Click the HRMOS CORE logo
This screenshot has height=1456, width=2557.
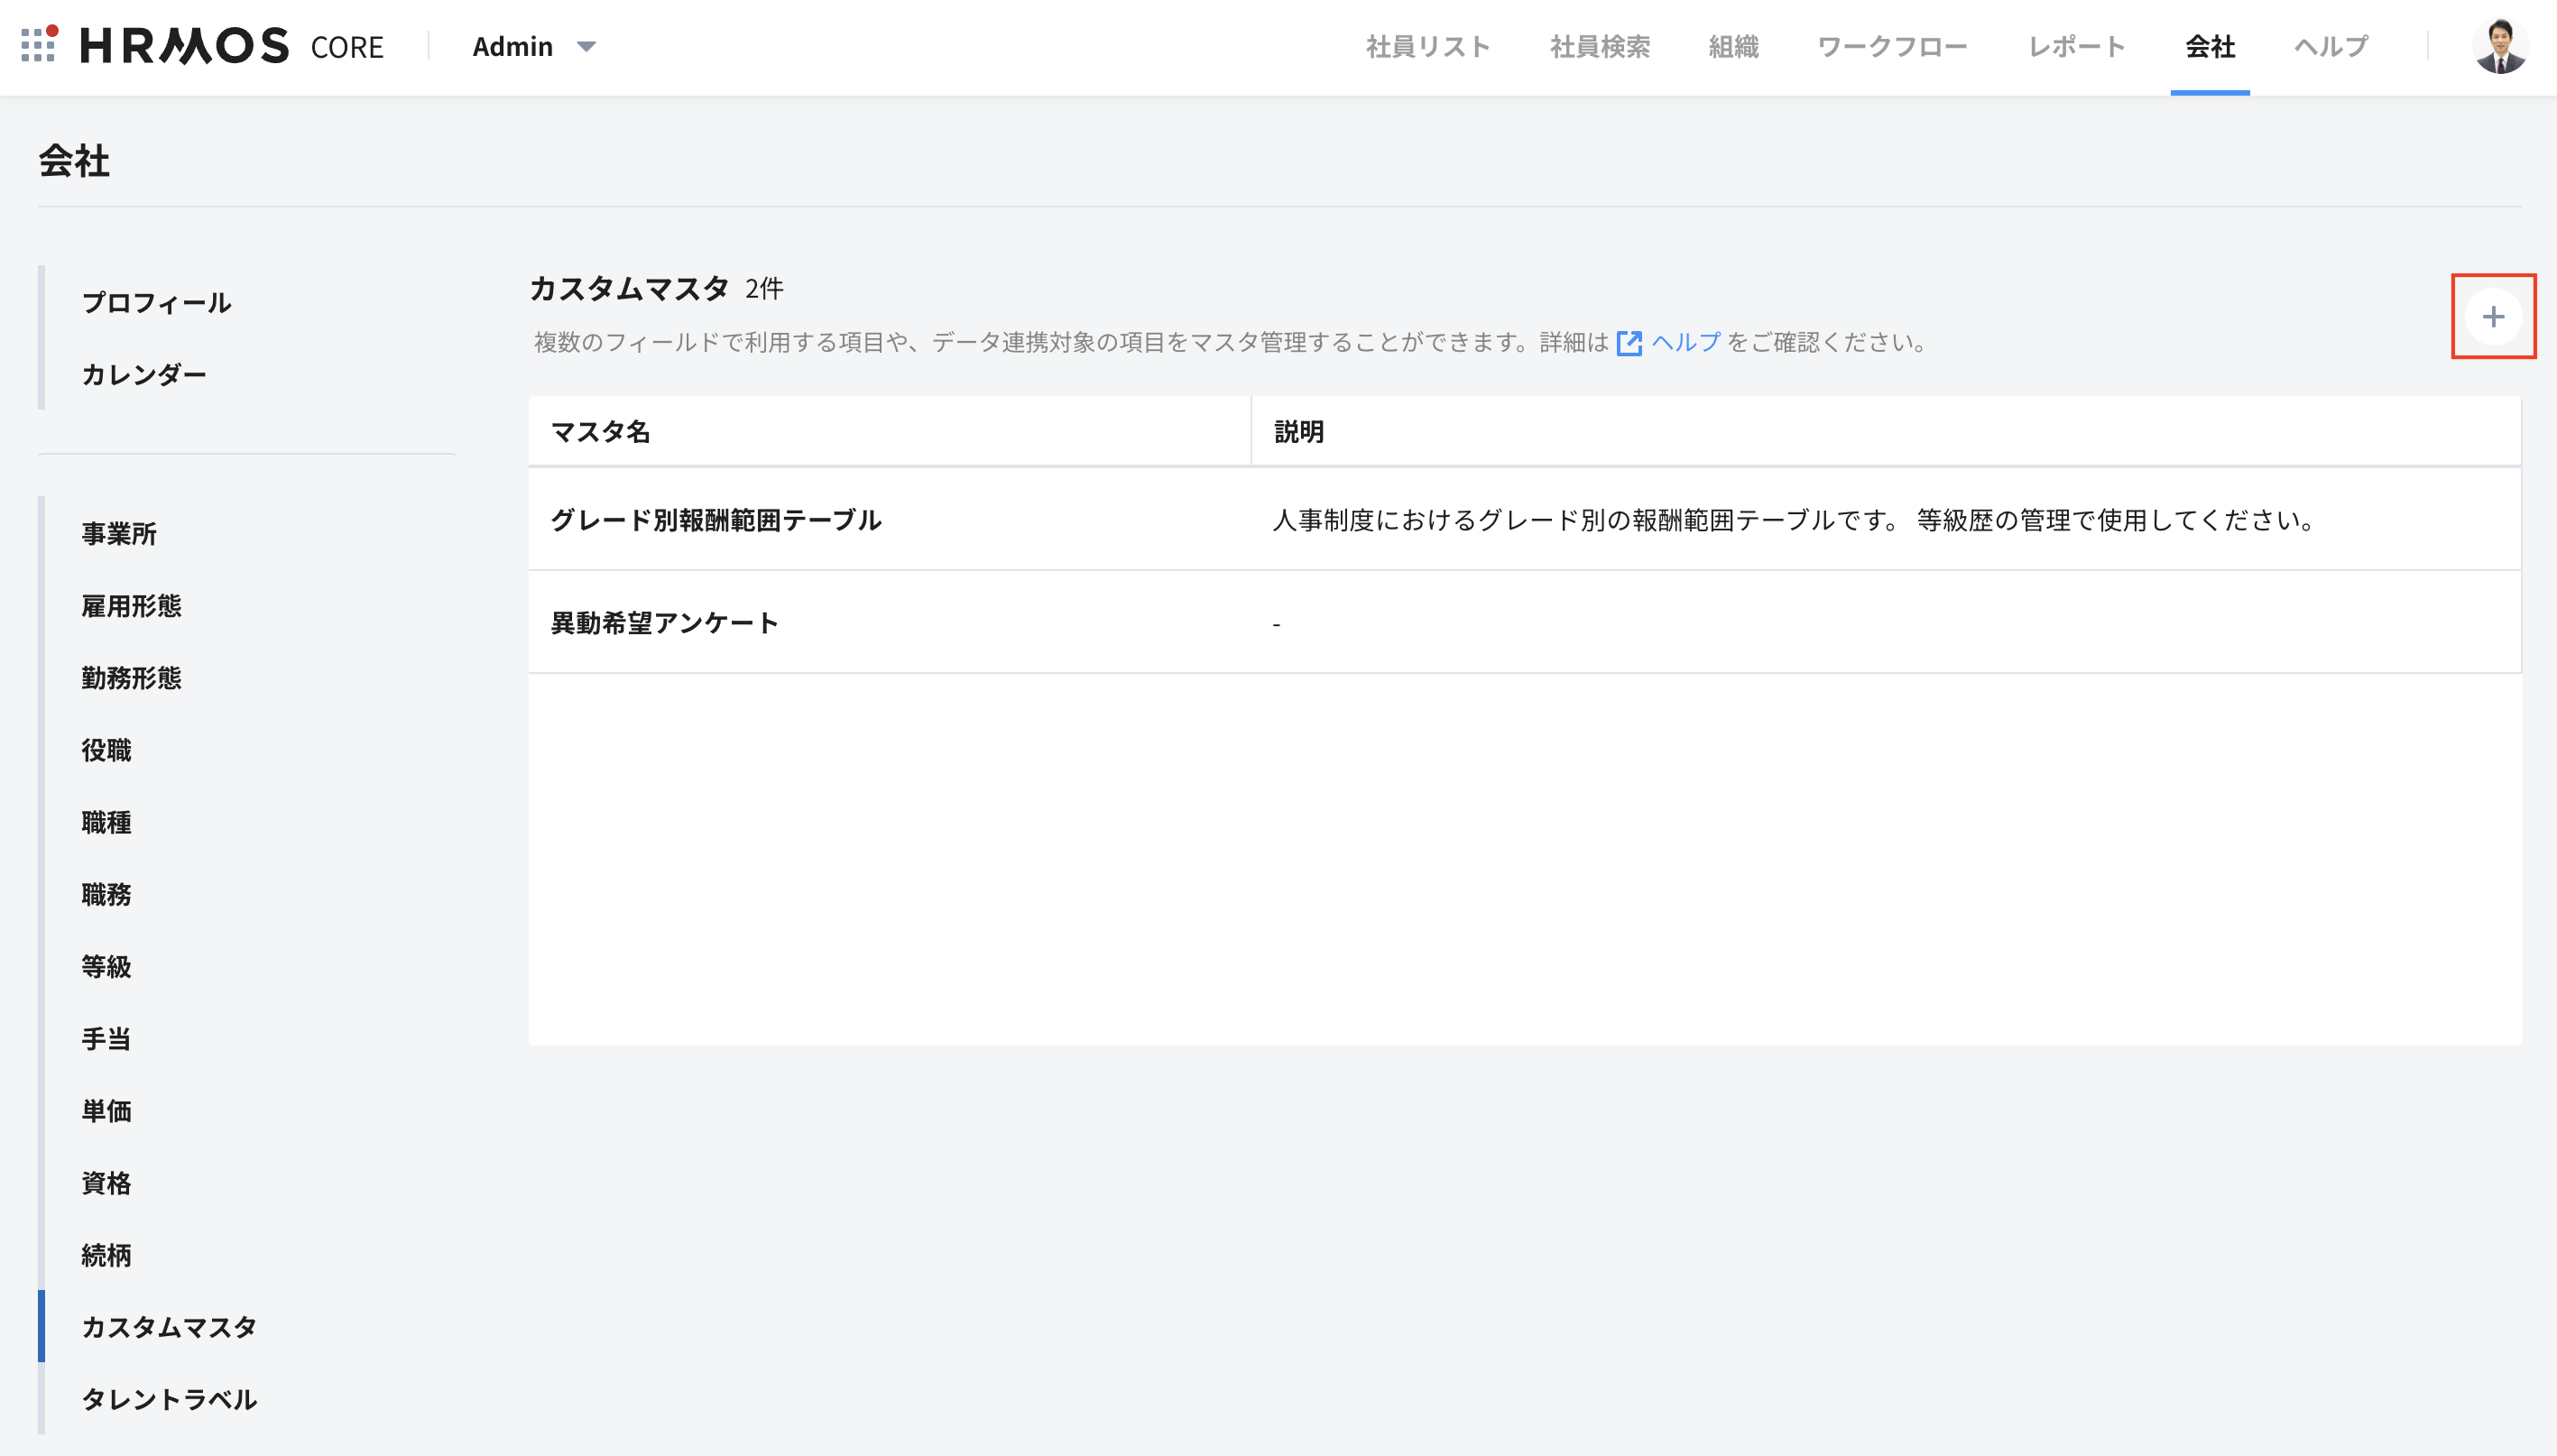point(232,46)
